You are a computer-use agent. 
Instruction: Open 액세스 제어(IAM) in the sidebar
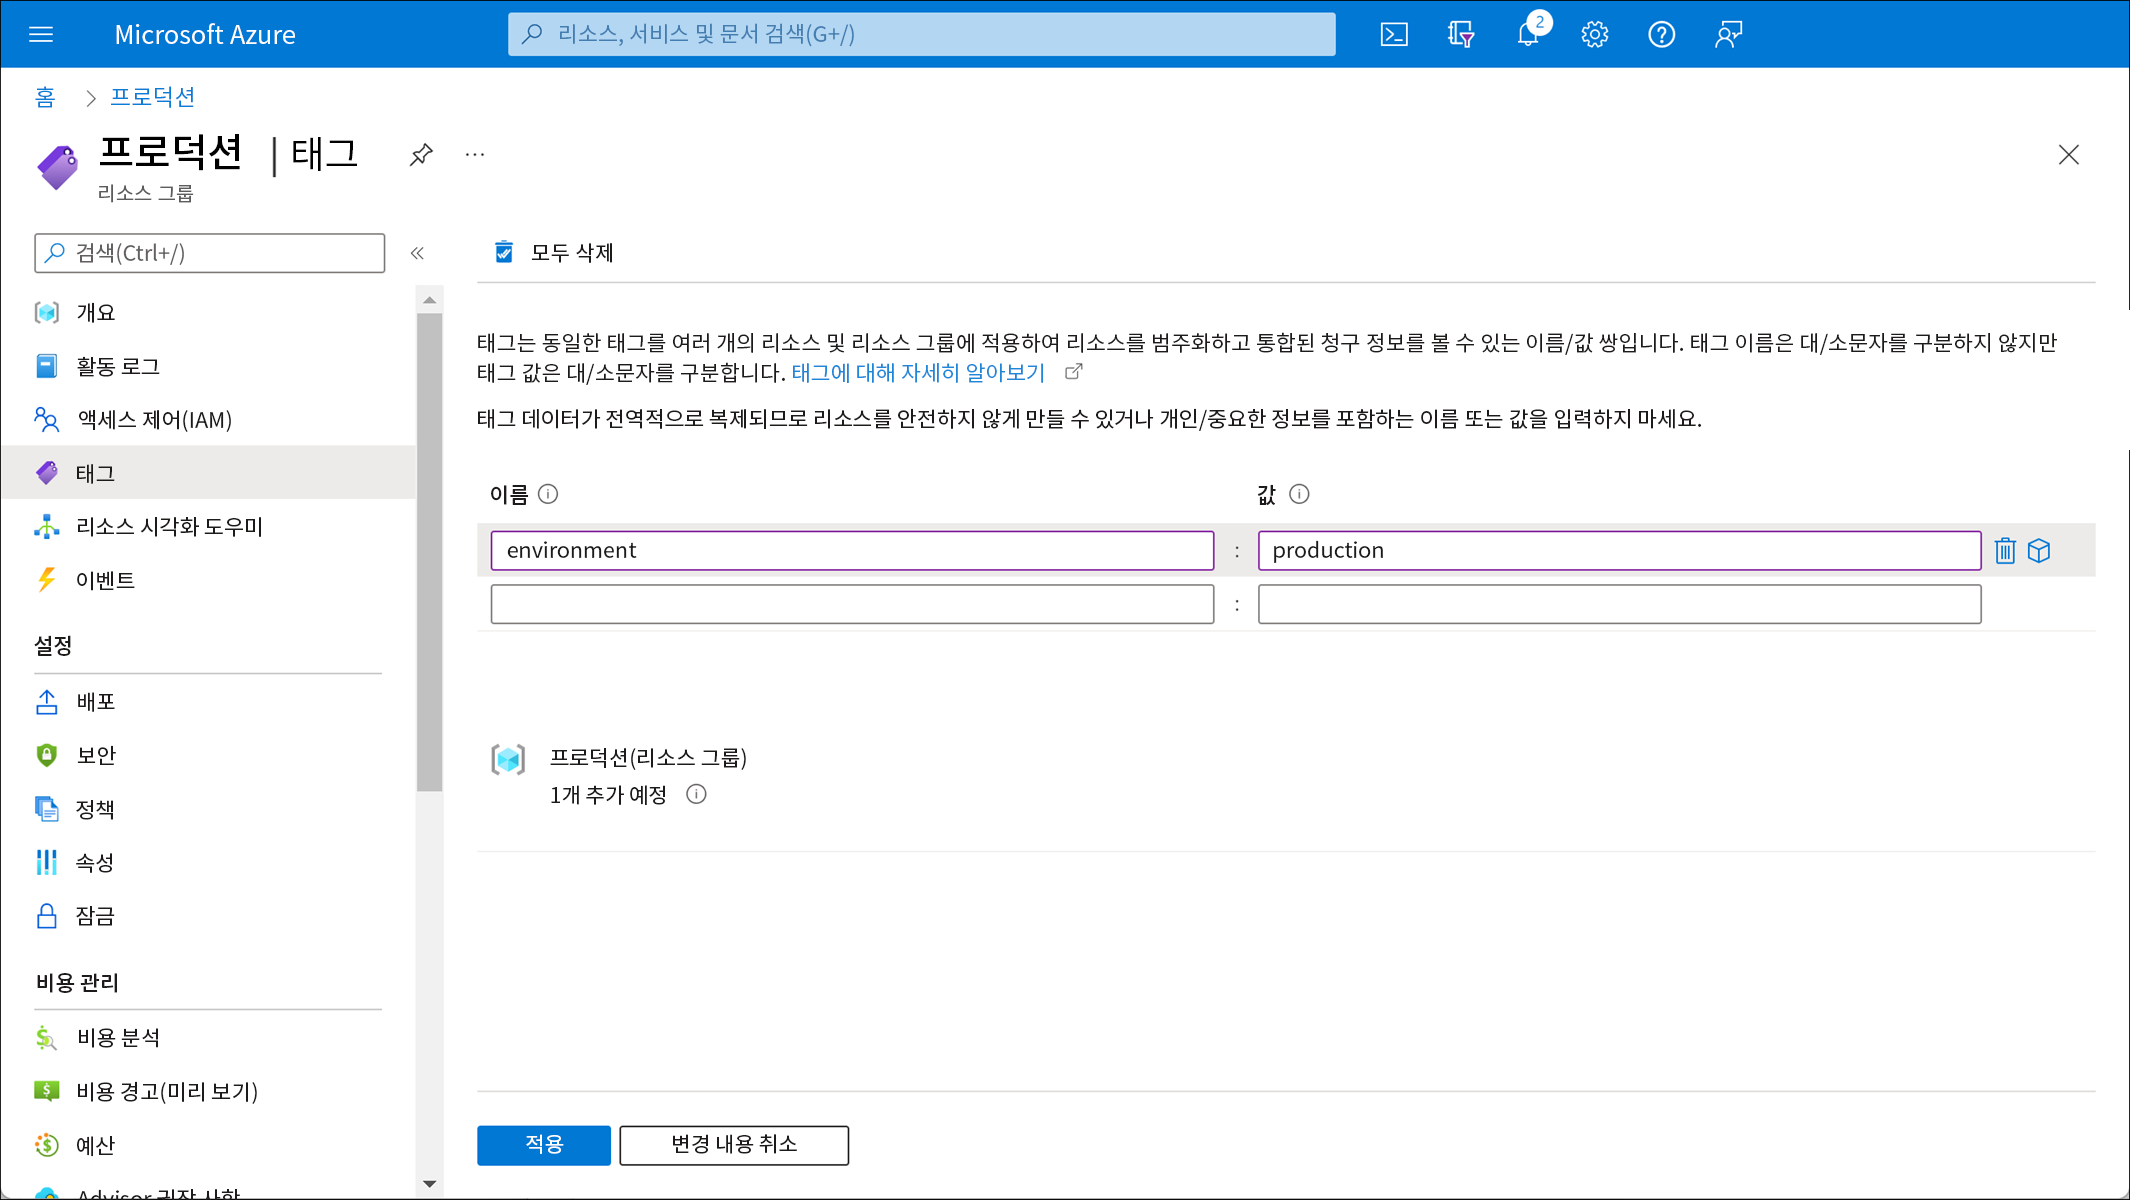pos(208,419)
